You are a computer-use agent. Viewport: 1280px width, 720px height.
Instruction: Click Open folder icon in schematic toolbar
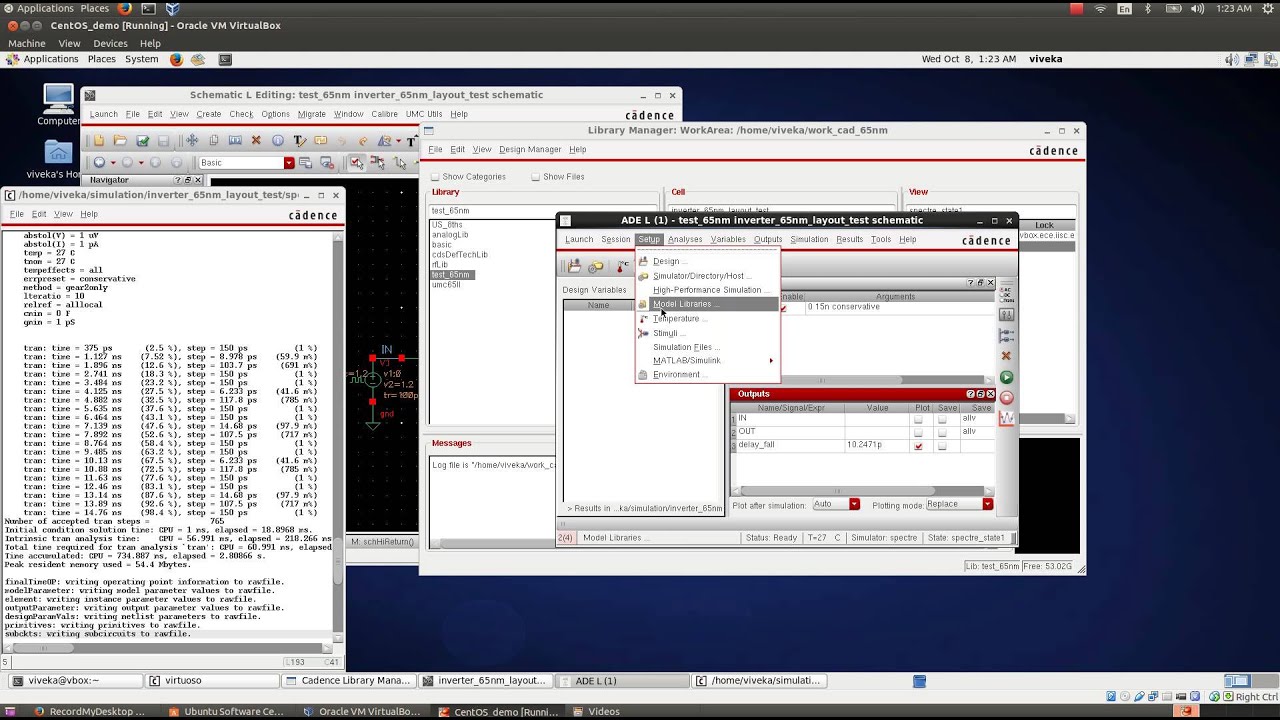(x=120, y=141)
